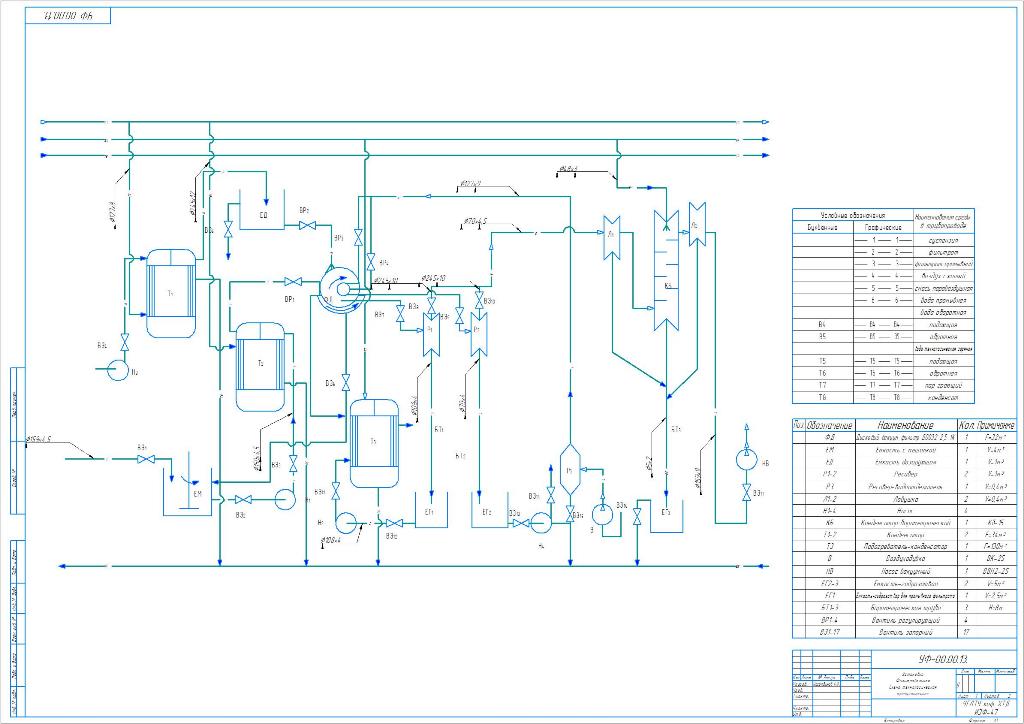Click the valve below vacuum pump НВ
Viewport: 1024px width, 724px height.
(x=746, y=493)
